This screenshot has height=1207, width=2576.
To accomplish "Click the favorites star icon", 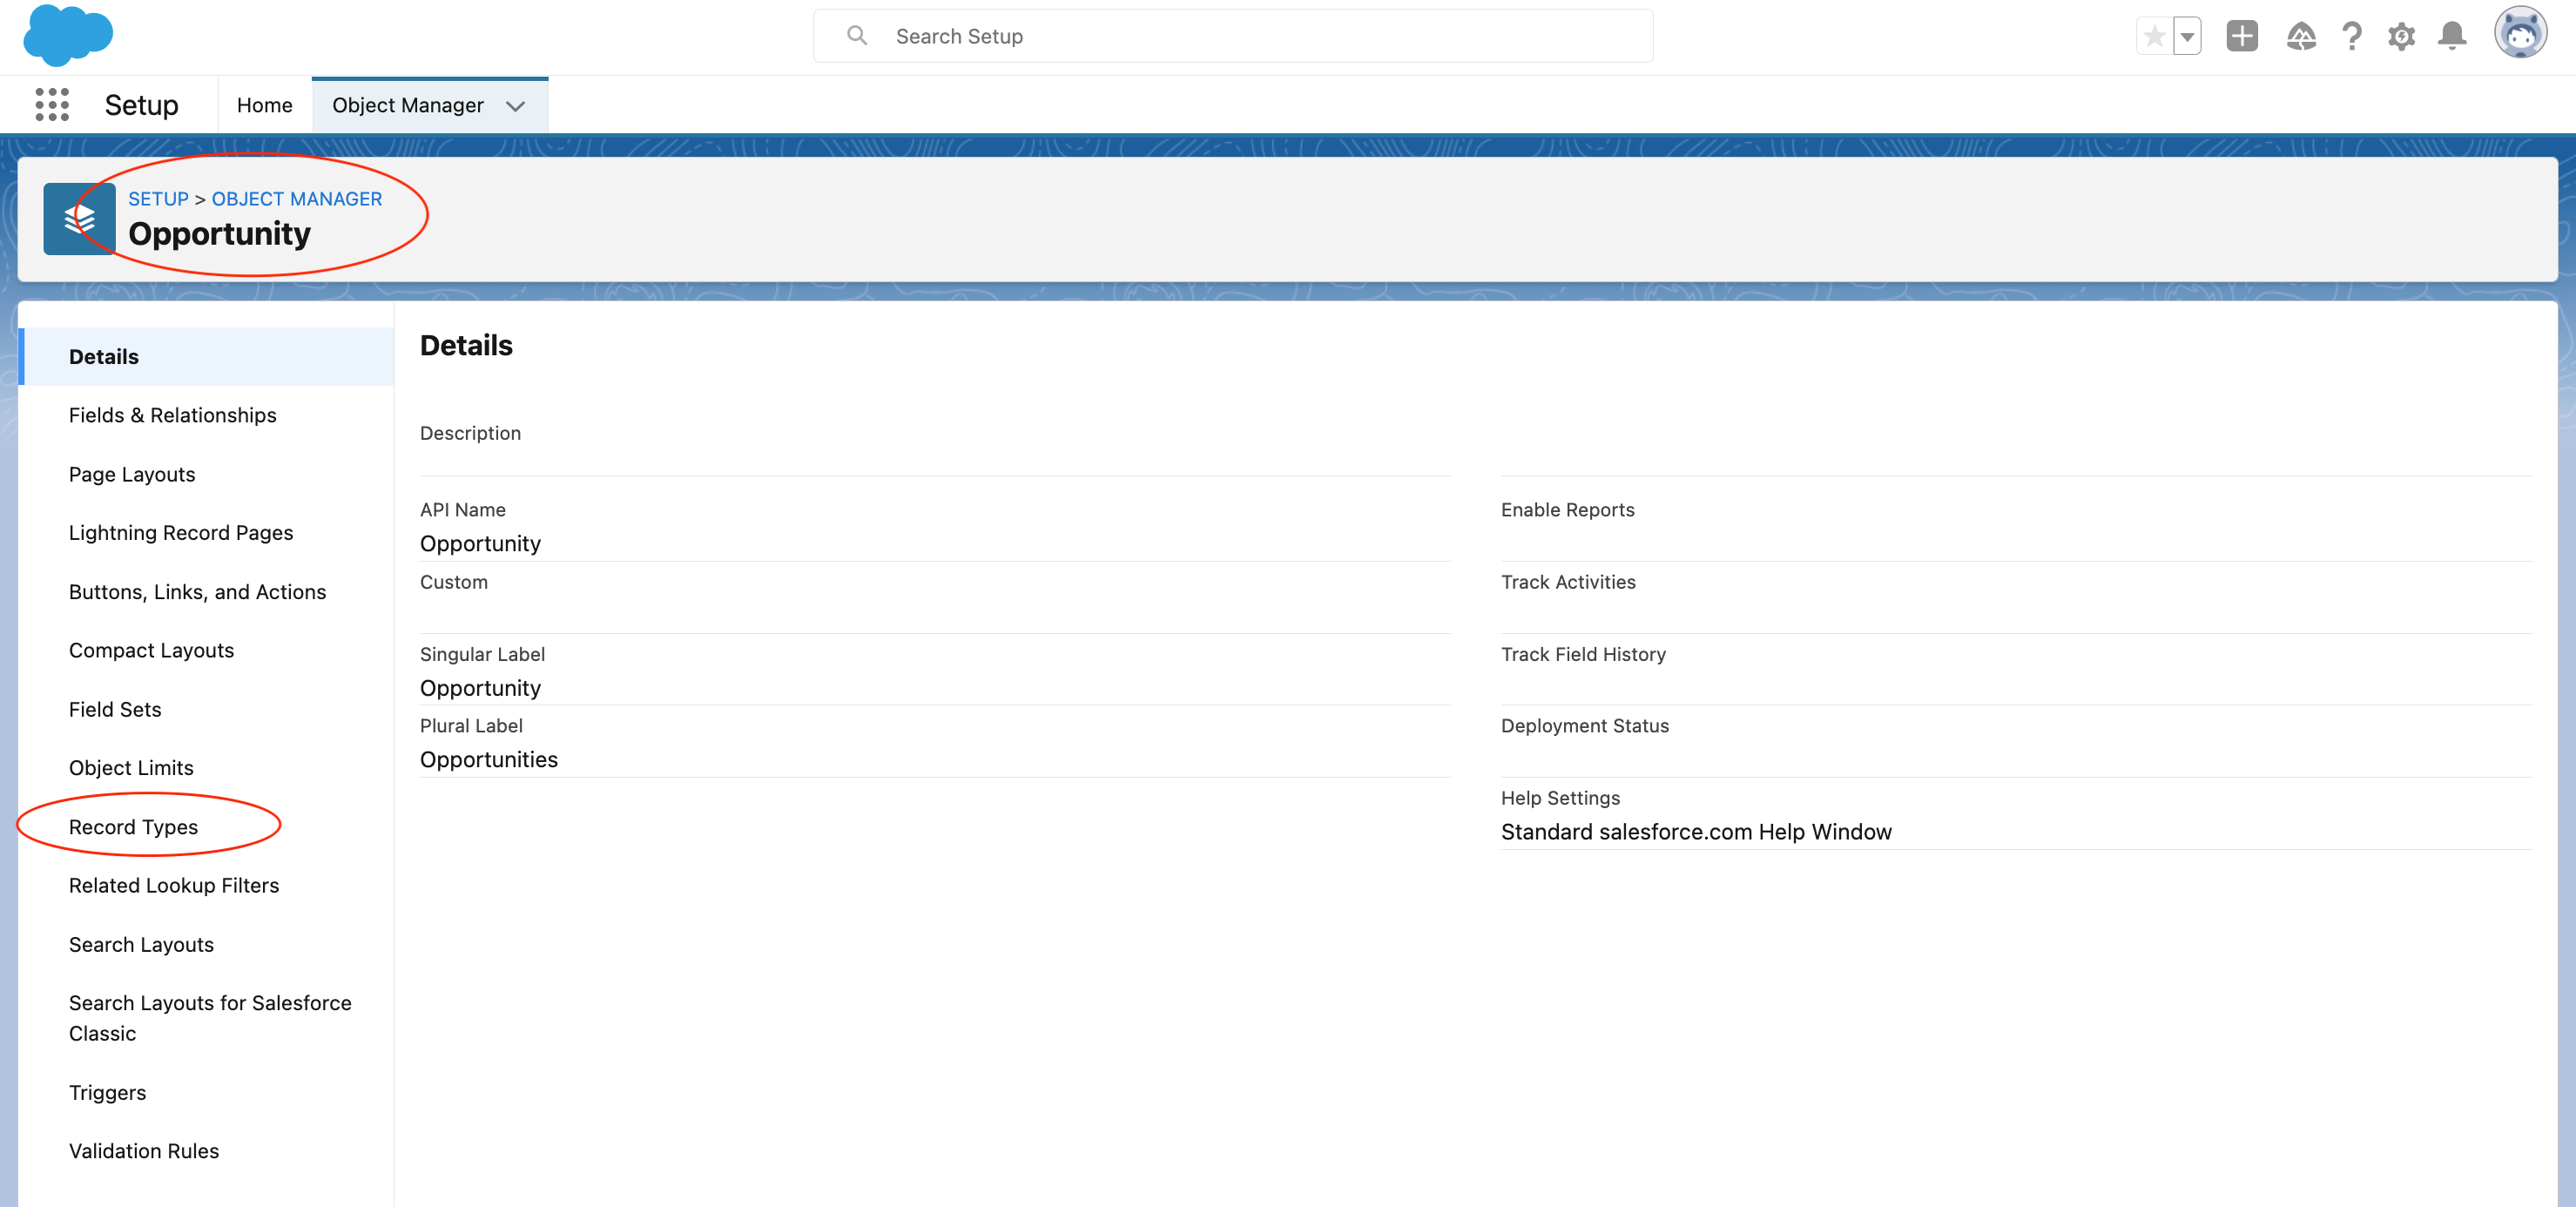I will point(2154,37).
